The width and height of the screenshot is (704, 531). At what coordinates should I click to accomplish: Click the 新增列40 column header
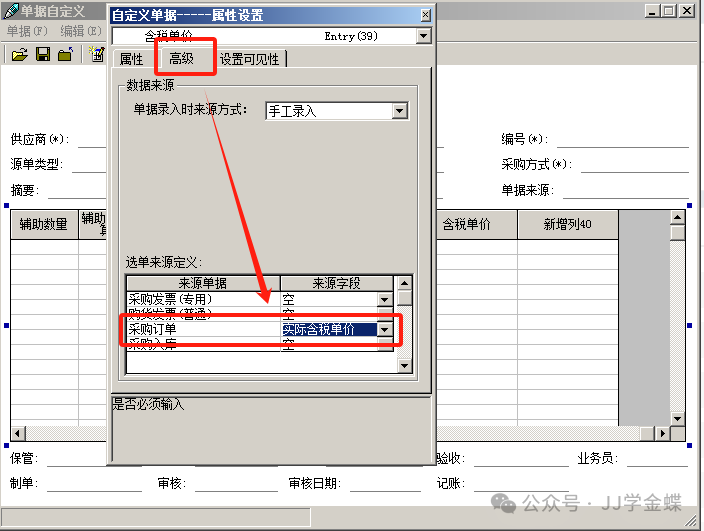pyautogui.click(x=567, y=225)
